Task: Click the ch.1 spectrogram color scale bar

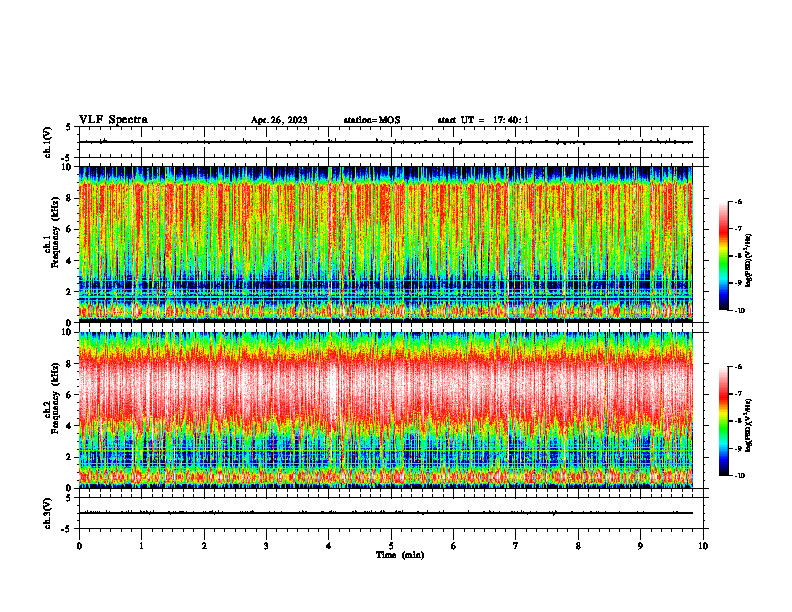Action: click(723, 256)
